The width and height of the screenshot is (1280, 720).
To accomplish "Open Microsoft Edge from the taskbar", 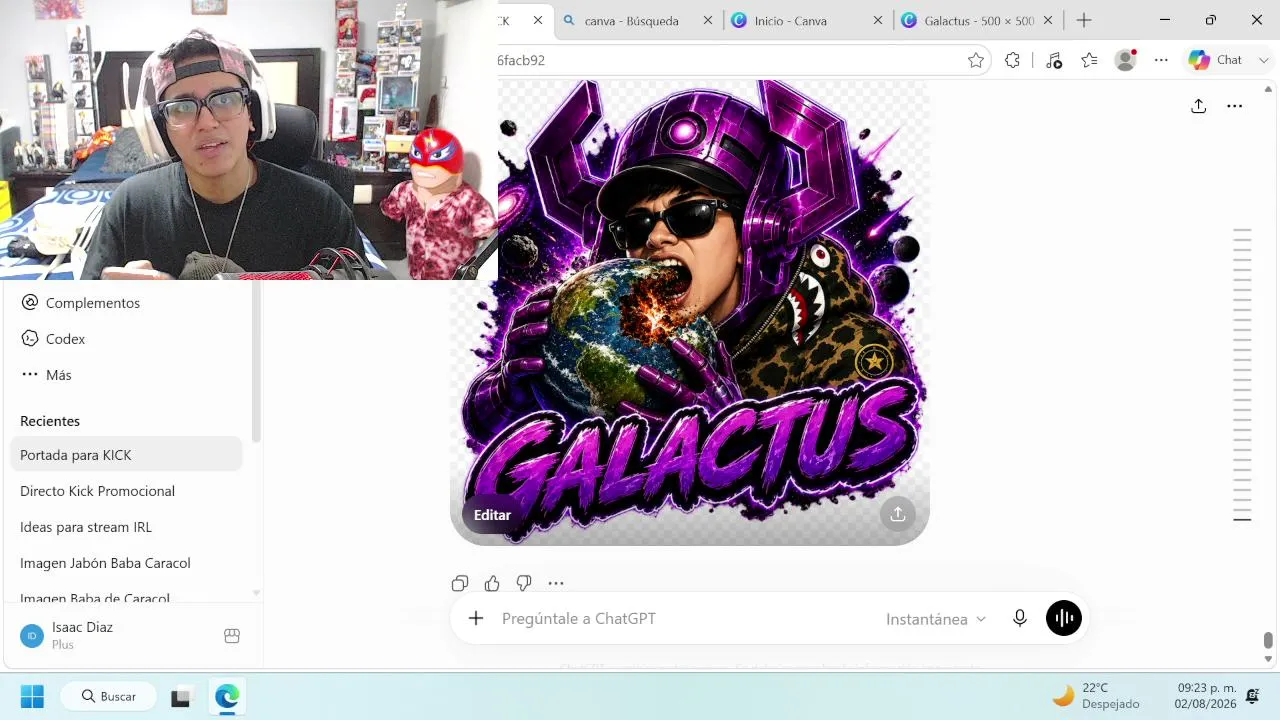I will (227, 696).
